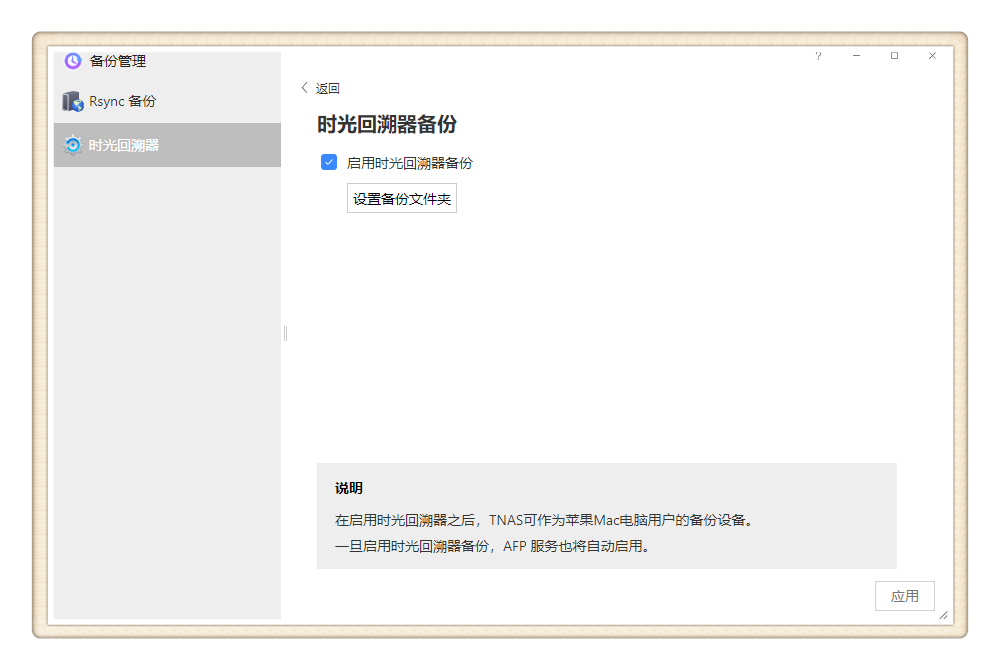
Task: Click the window resize grip corner
Action: 943,615
